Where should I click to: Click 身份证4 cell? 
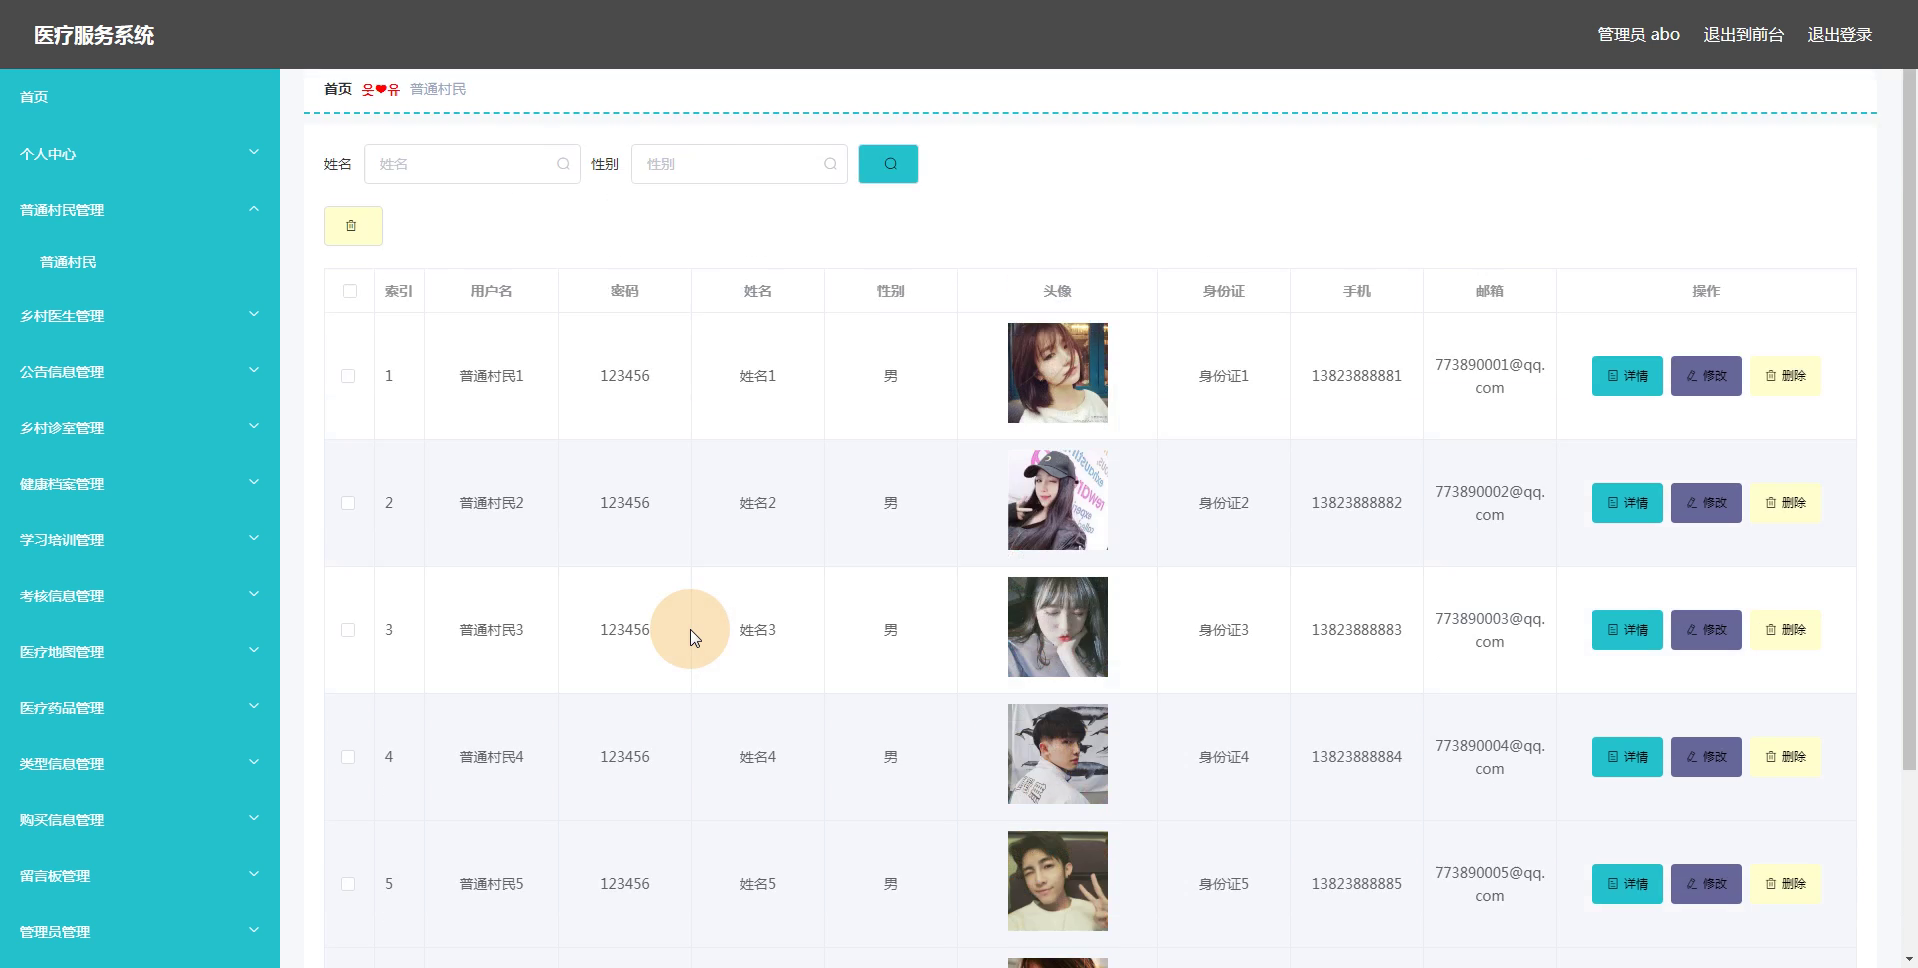tap(1224, 757)
